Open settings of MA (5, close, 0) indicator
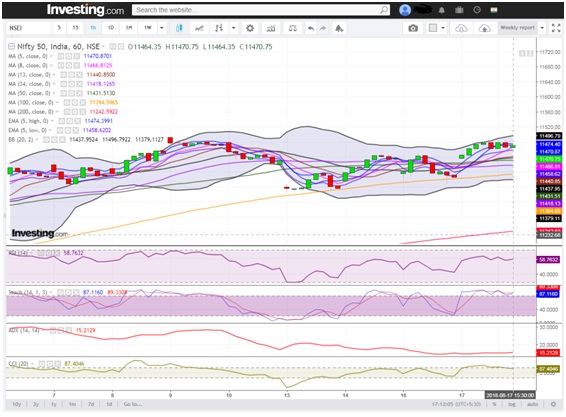The image size is (566, 417). 69,56
